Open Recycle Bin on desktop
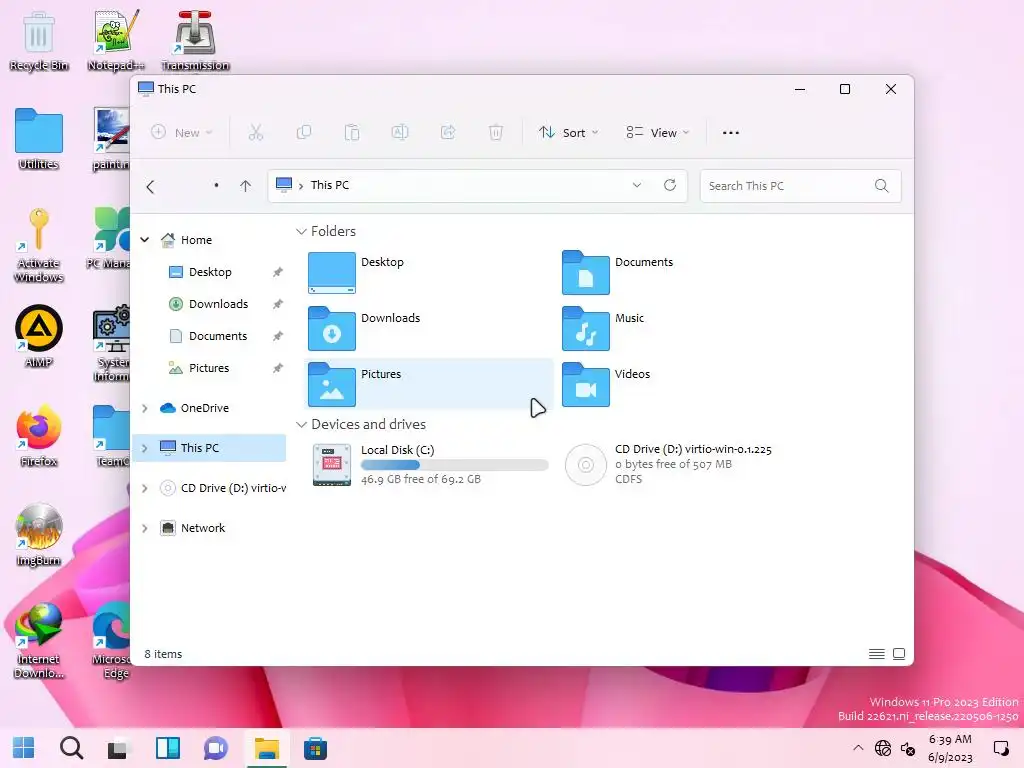Viewport: 1024px width, 768px height. (39, 41)
